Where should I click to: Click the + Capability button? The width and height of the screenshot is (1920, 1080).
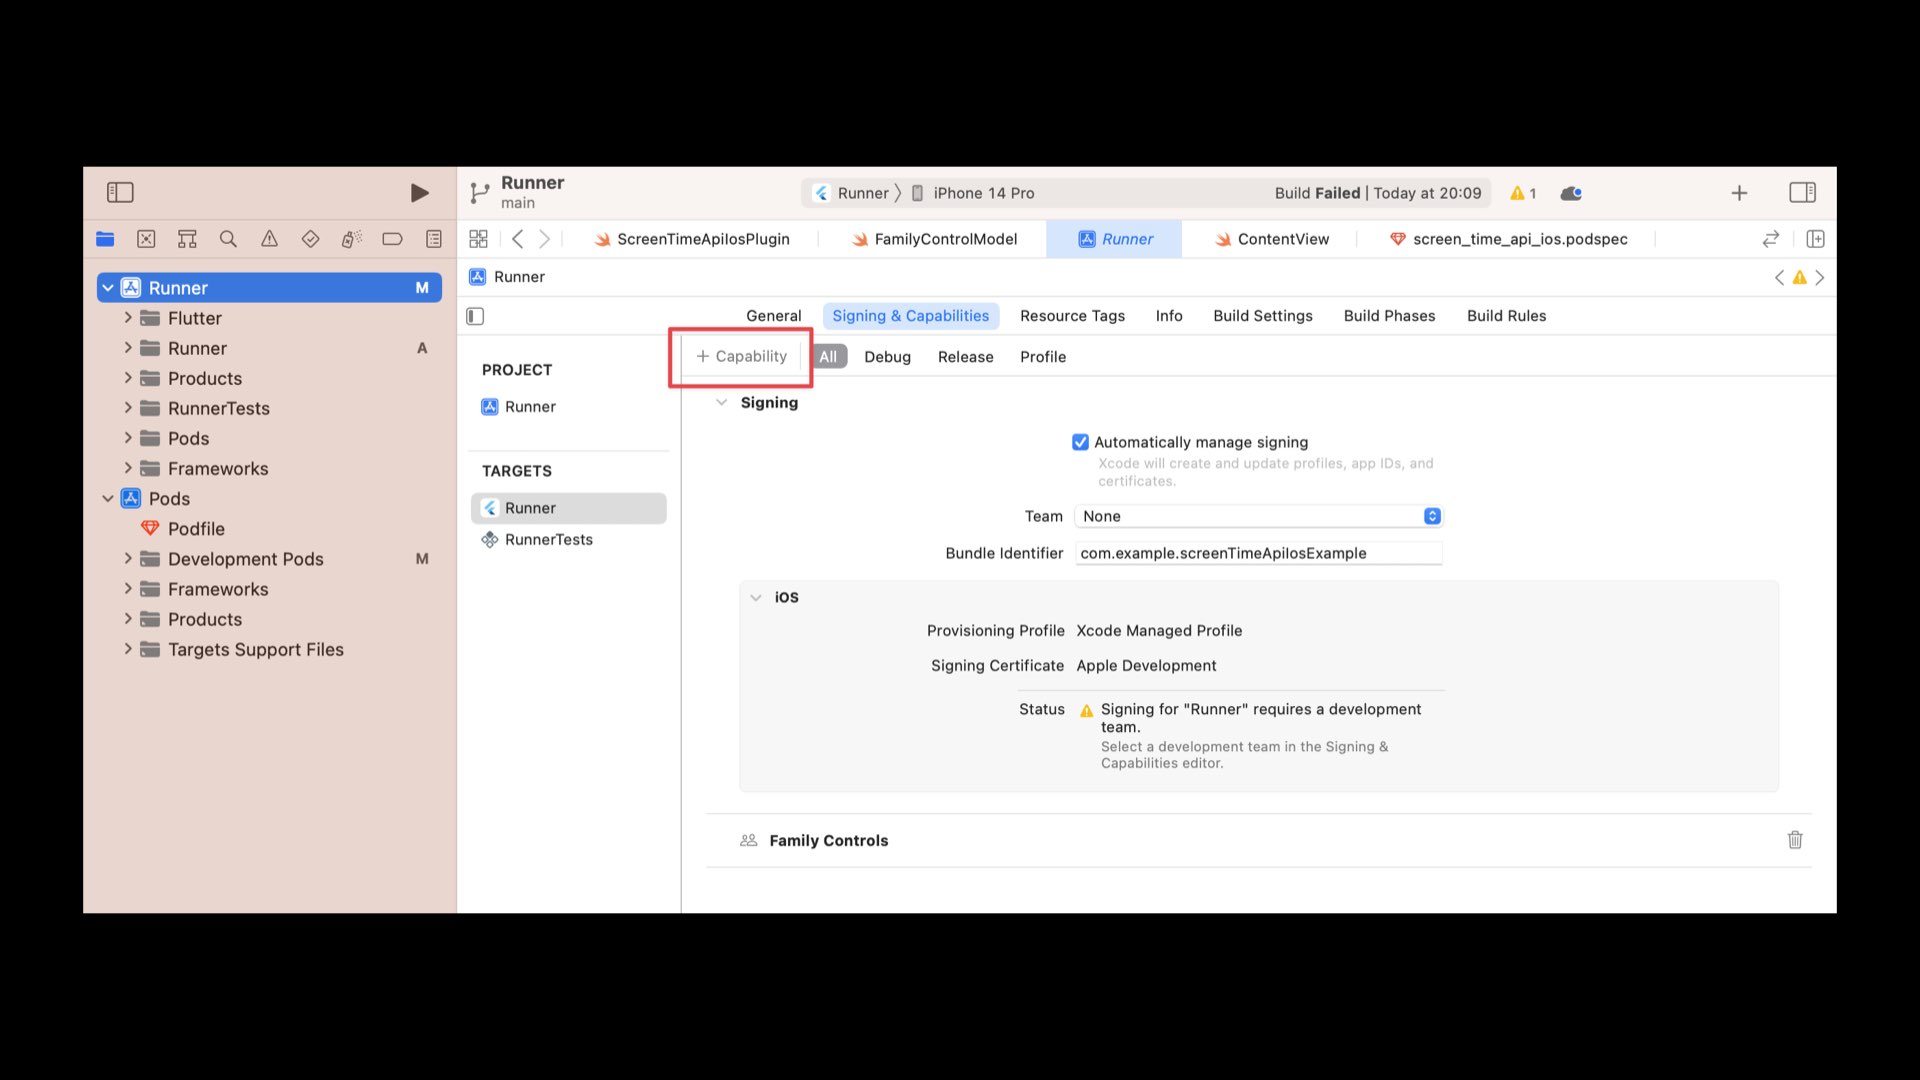click(x=741, y=357)
